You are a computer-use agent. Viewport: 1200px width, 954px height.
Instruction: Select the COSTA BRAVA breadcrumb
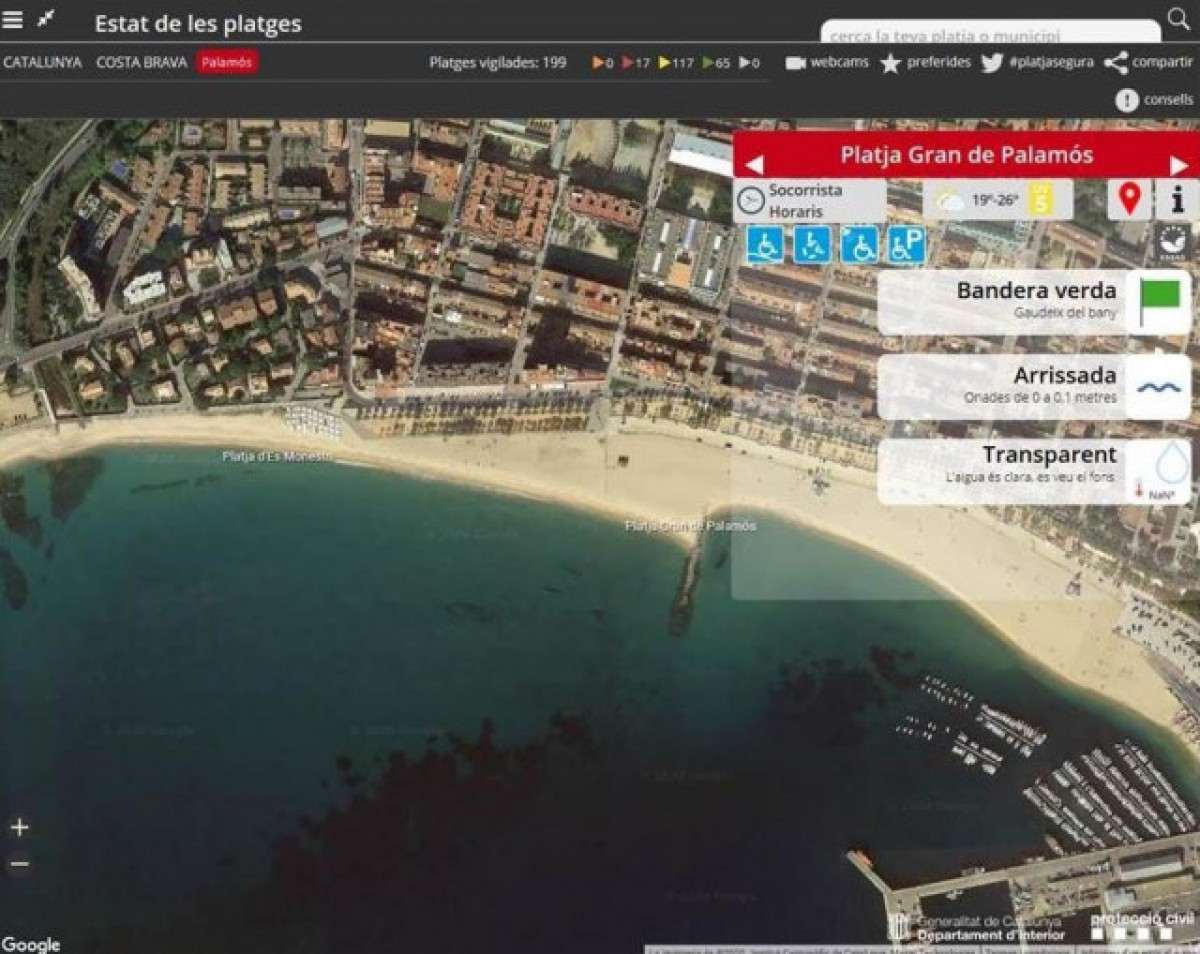tap(141, 62)
